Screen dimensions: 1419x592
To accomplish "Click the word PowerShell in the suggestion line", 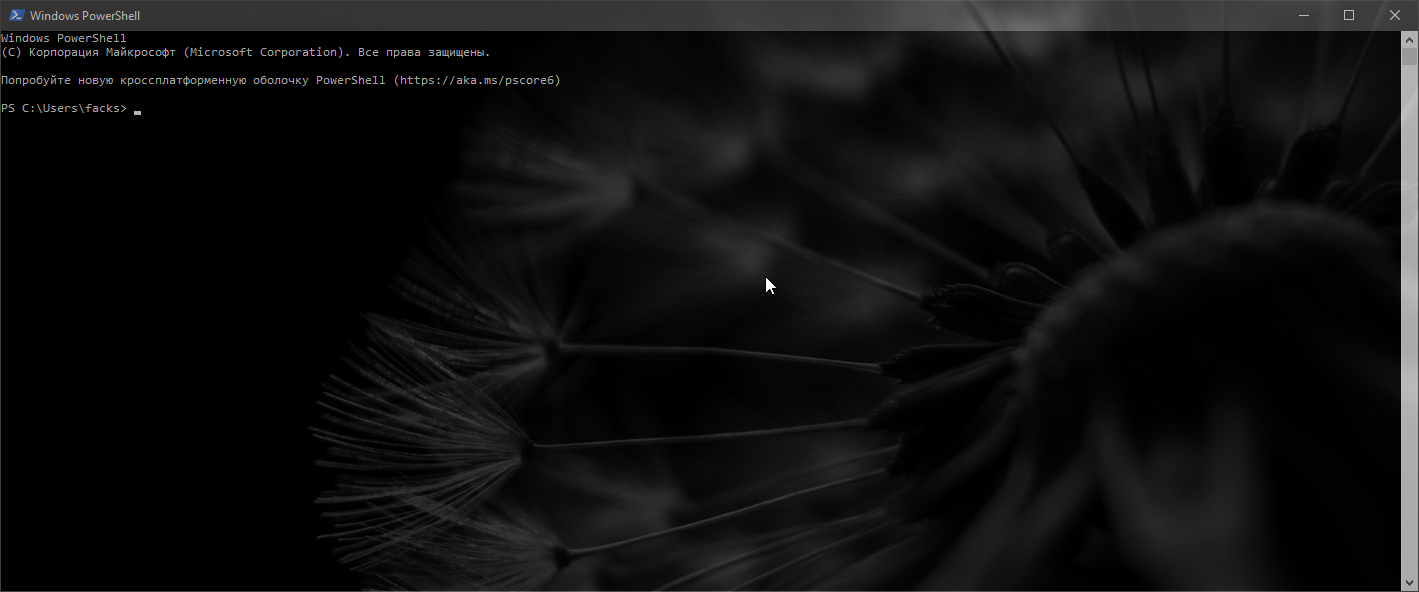I will [x=351, y=79].
